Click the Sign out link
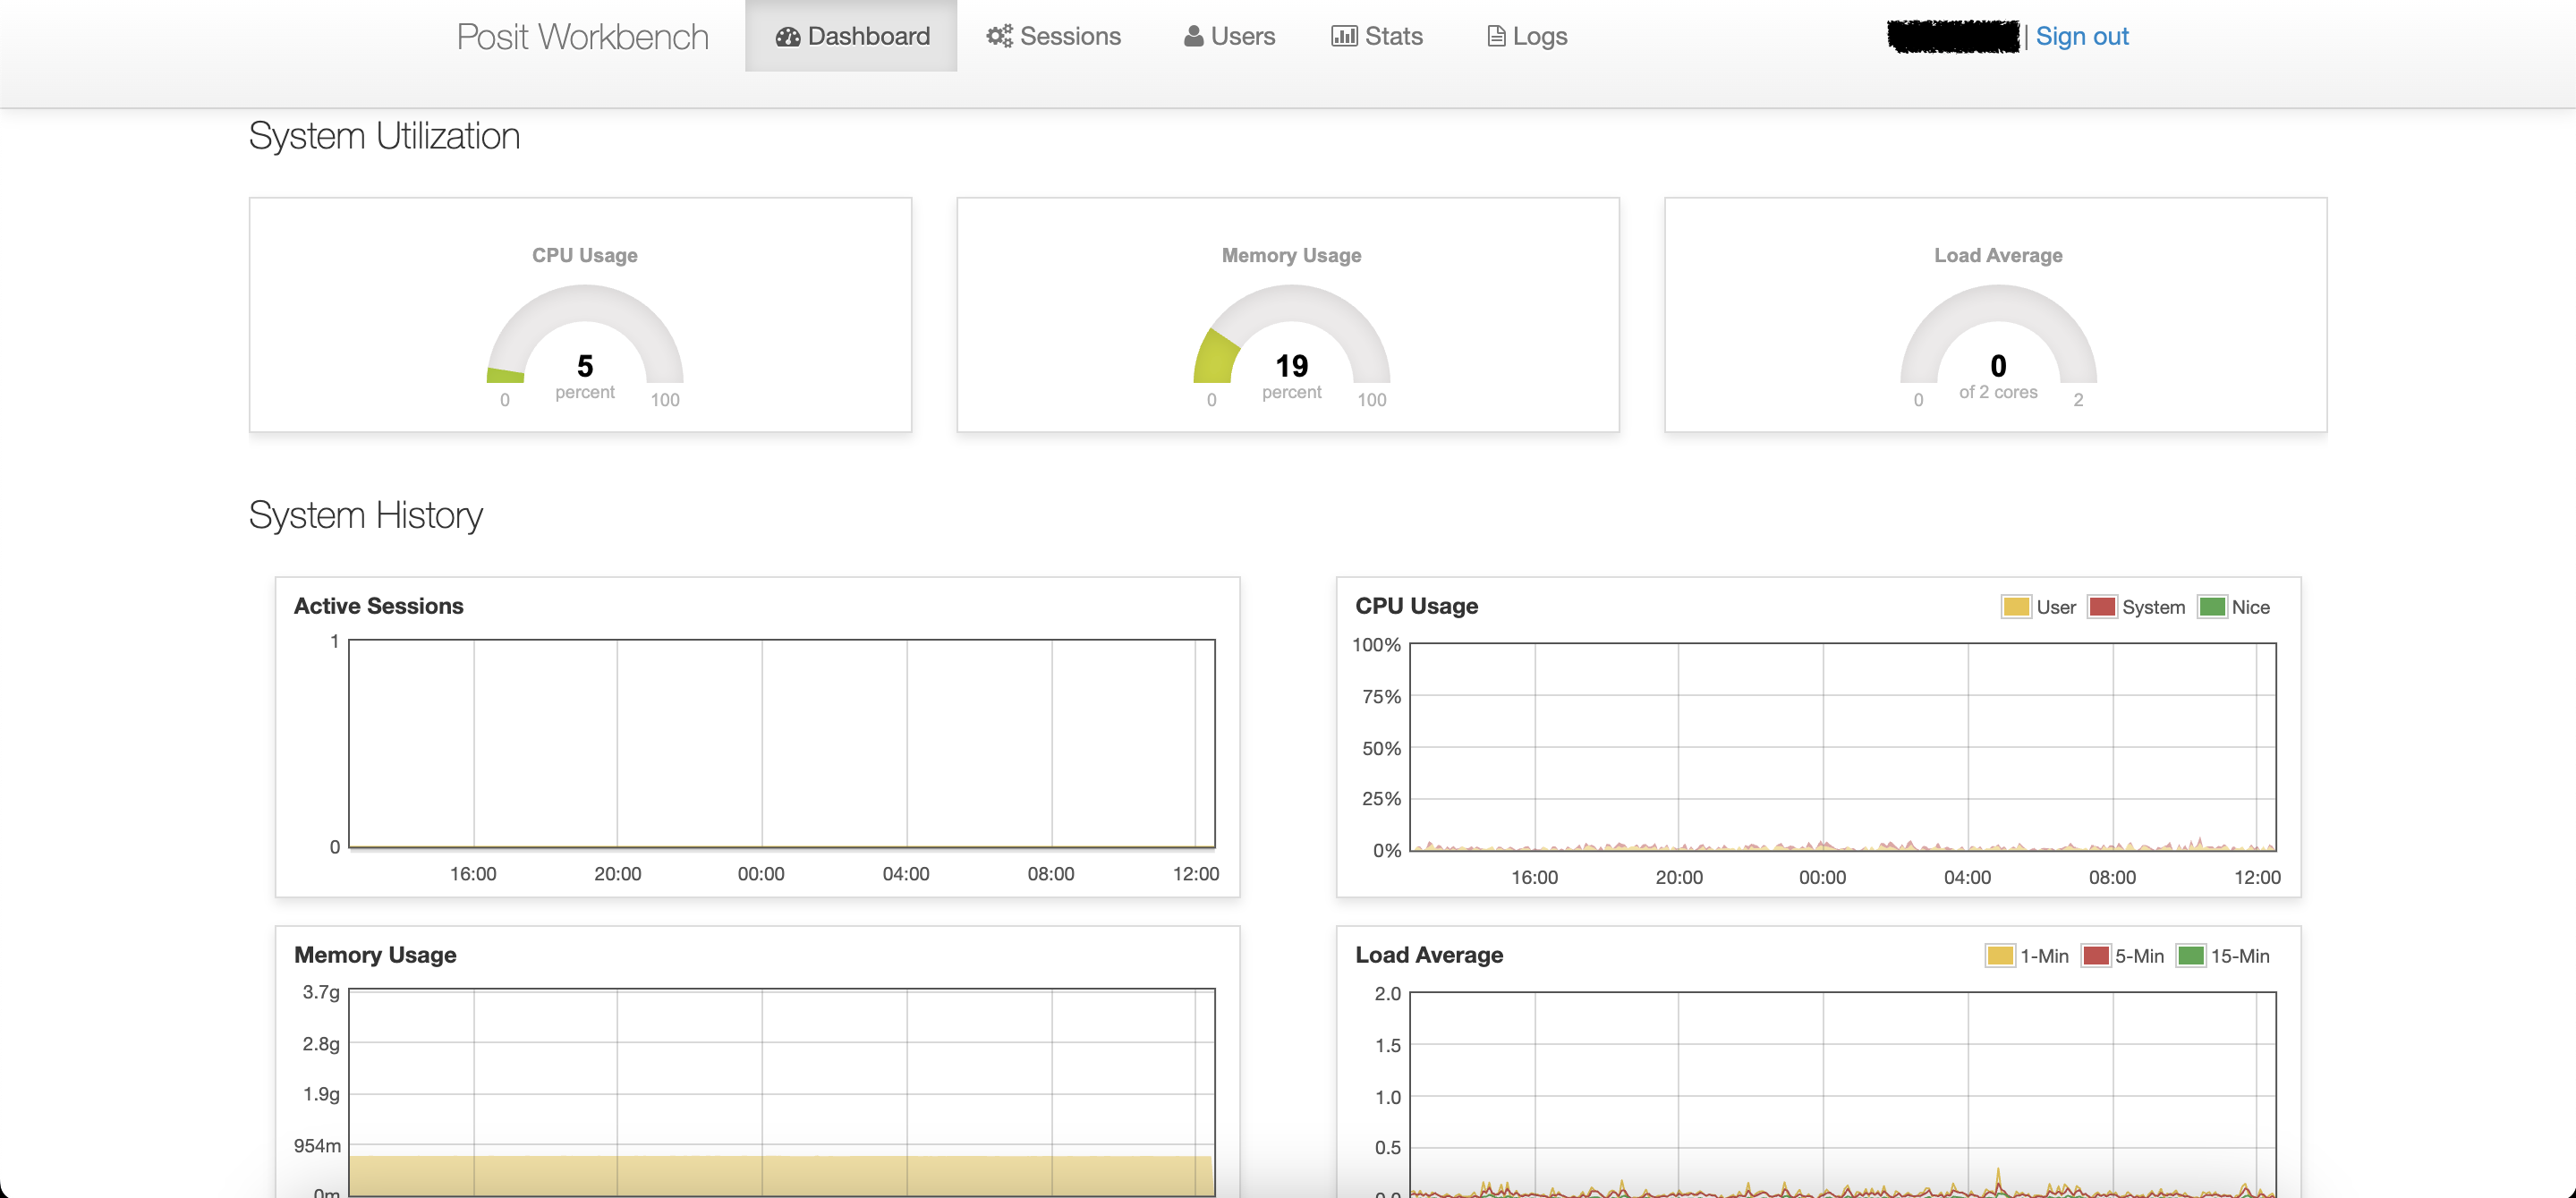Viewport: 2576px width, 1198px height. (x=2079, y=36)
